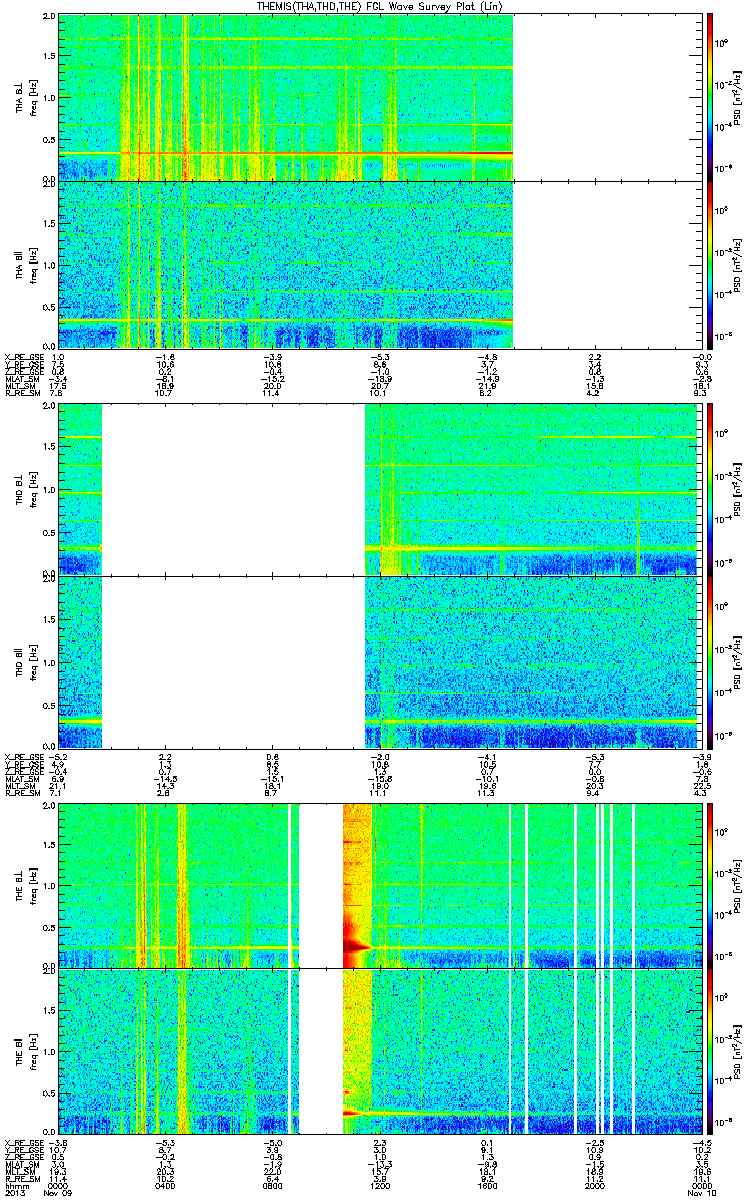Select the THA BL spectrogram panel
This screenshot has width=750, height=1200.
point(285,98)
